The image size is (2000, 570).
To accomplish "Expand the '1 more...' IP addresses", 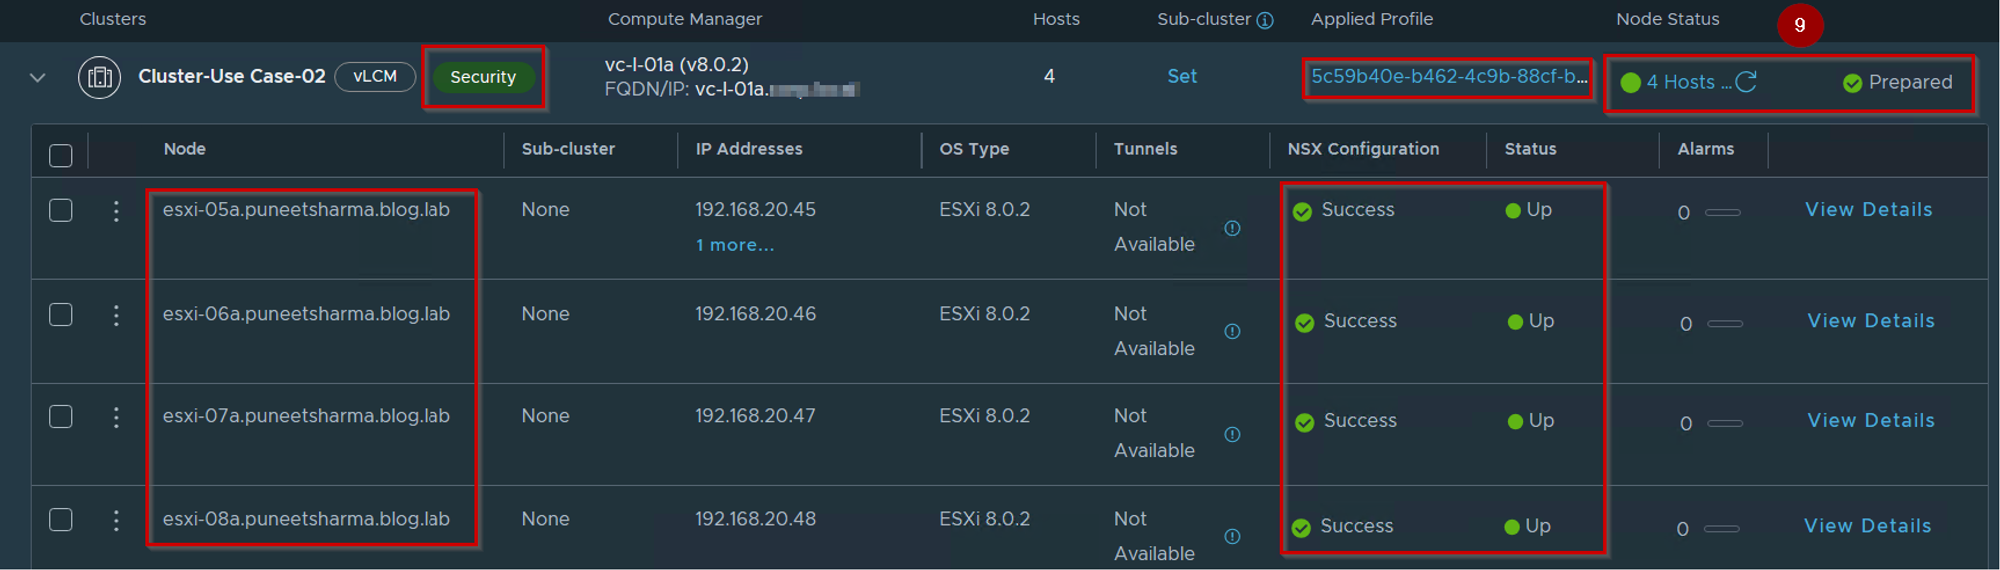I will pyautogui.click(x=735, y=245).
